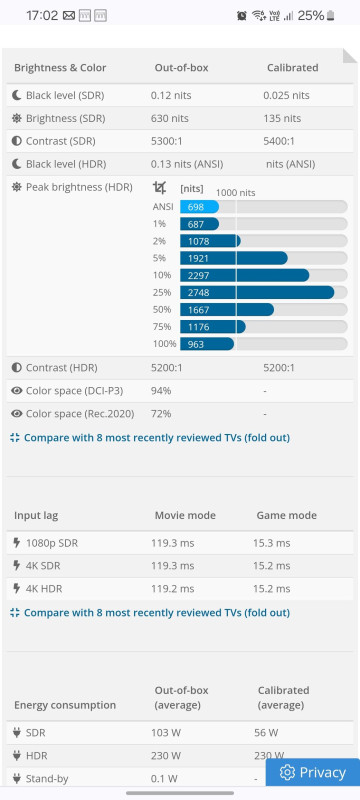Click the crop icon above the nits chart

click(x=160, y=188)
